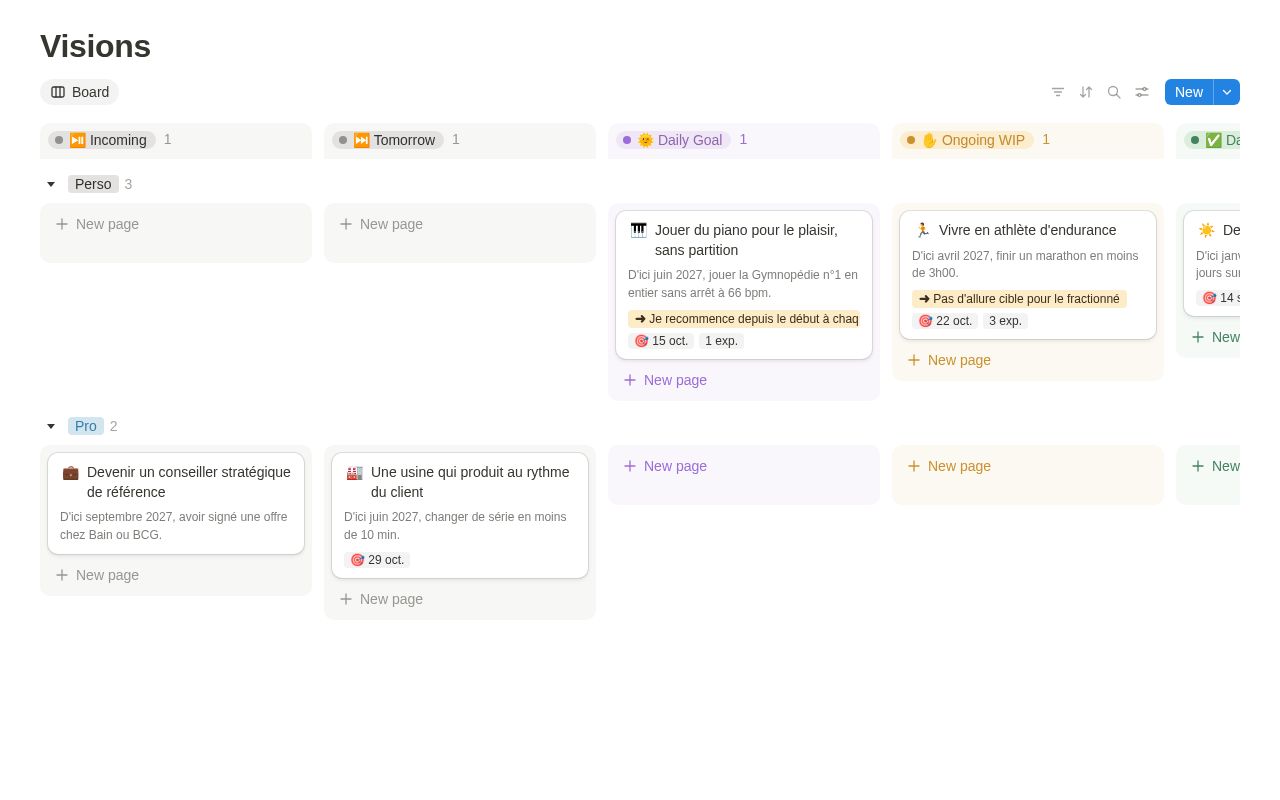Open the search magnifier icon
1280x800 pixels.
(1114, 92)
